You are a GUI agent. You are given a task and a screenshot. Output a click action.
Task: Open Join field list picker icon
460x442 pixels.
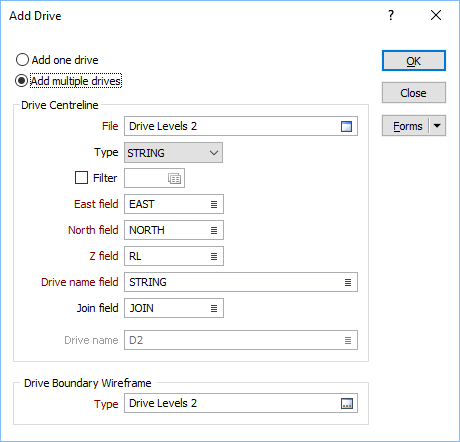click(x=214, y=308)
